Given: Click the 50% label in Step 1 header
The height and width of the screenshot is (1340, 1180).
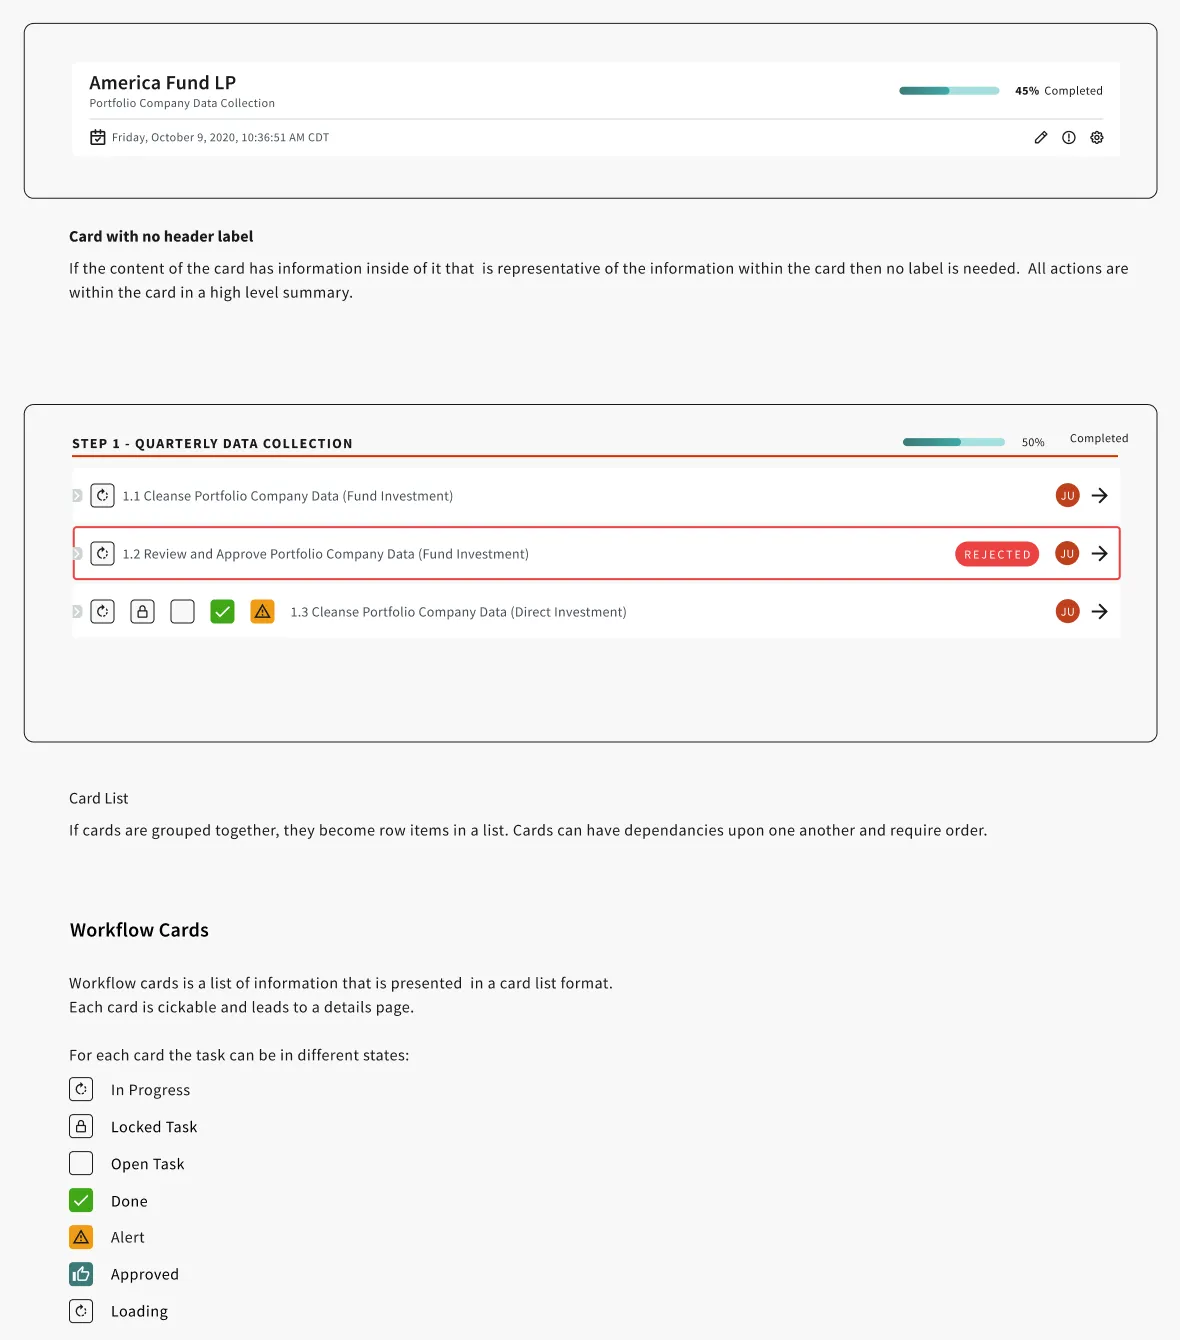Looking at the screenshot, I should click(1033, 442).
